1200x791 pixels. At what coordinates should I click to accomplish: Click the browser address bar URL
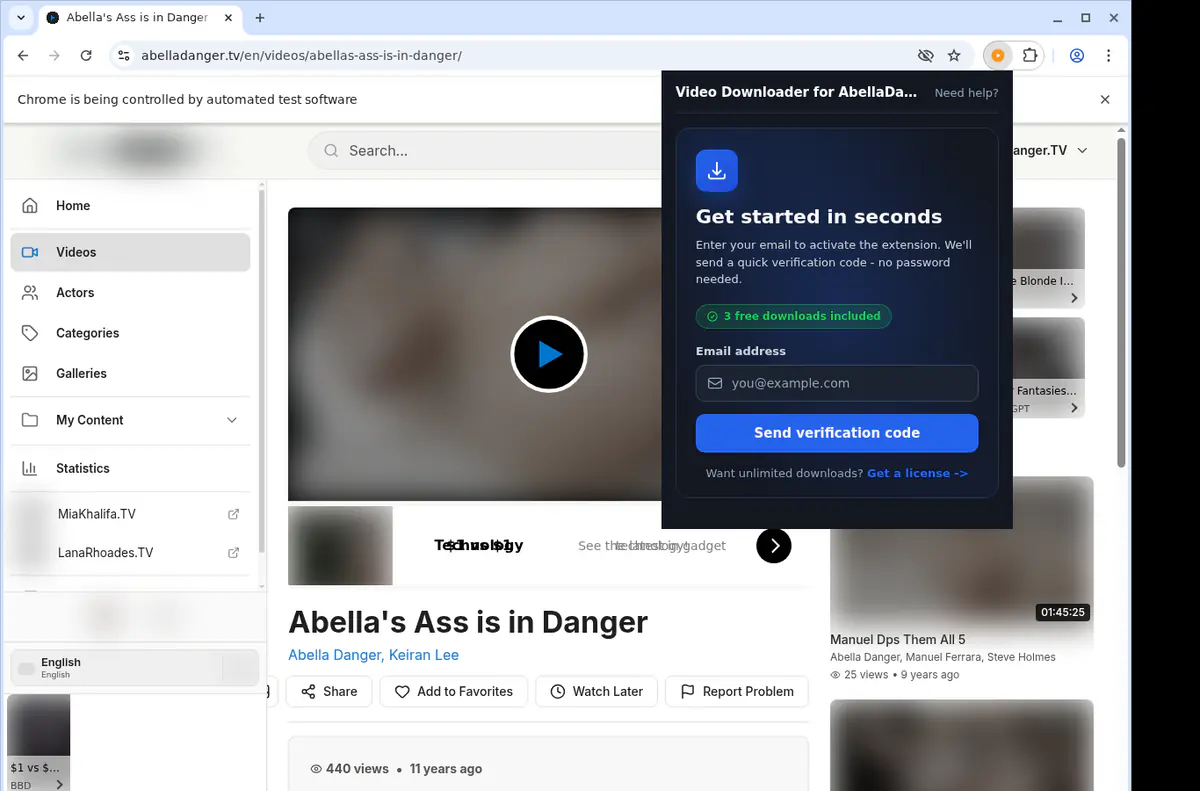pyautogui.click(x=301, y=56)
